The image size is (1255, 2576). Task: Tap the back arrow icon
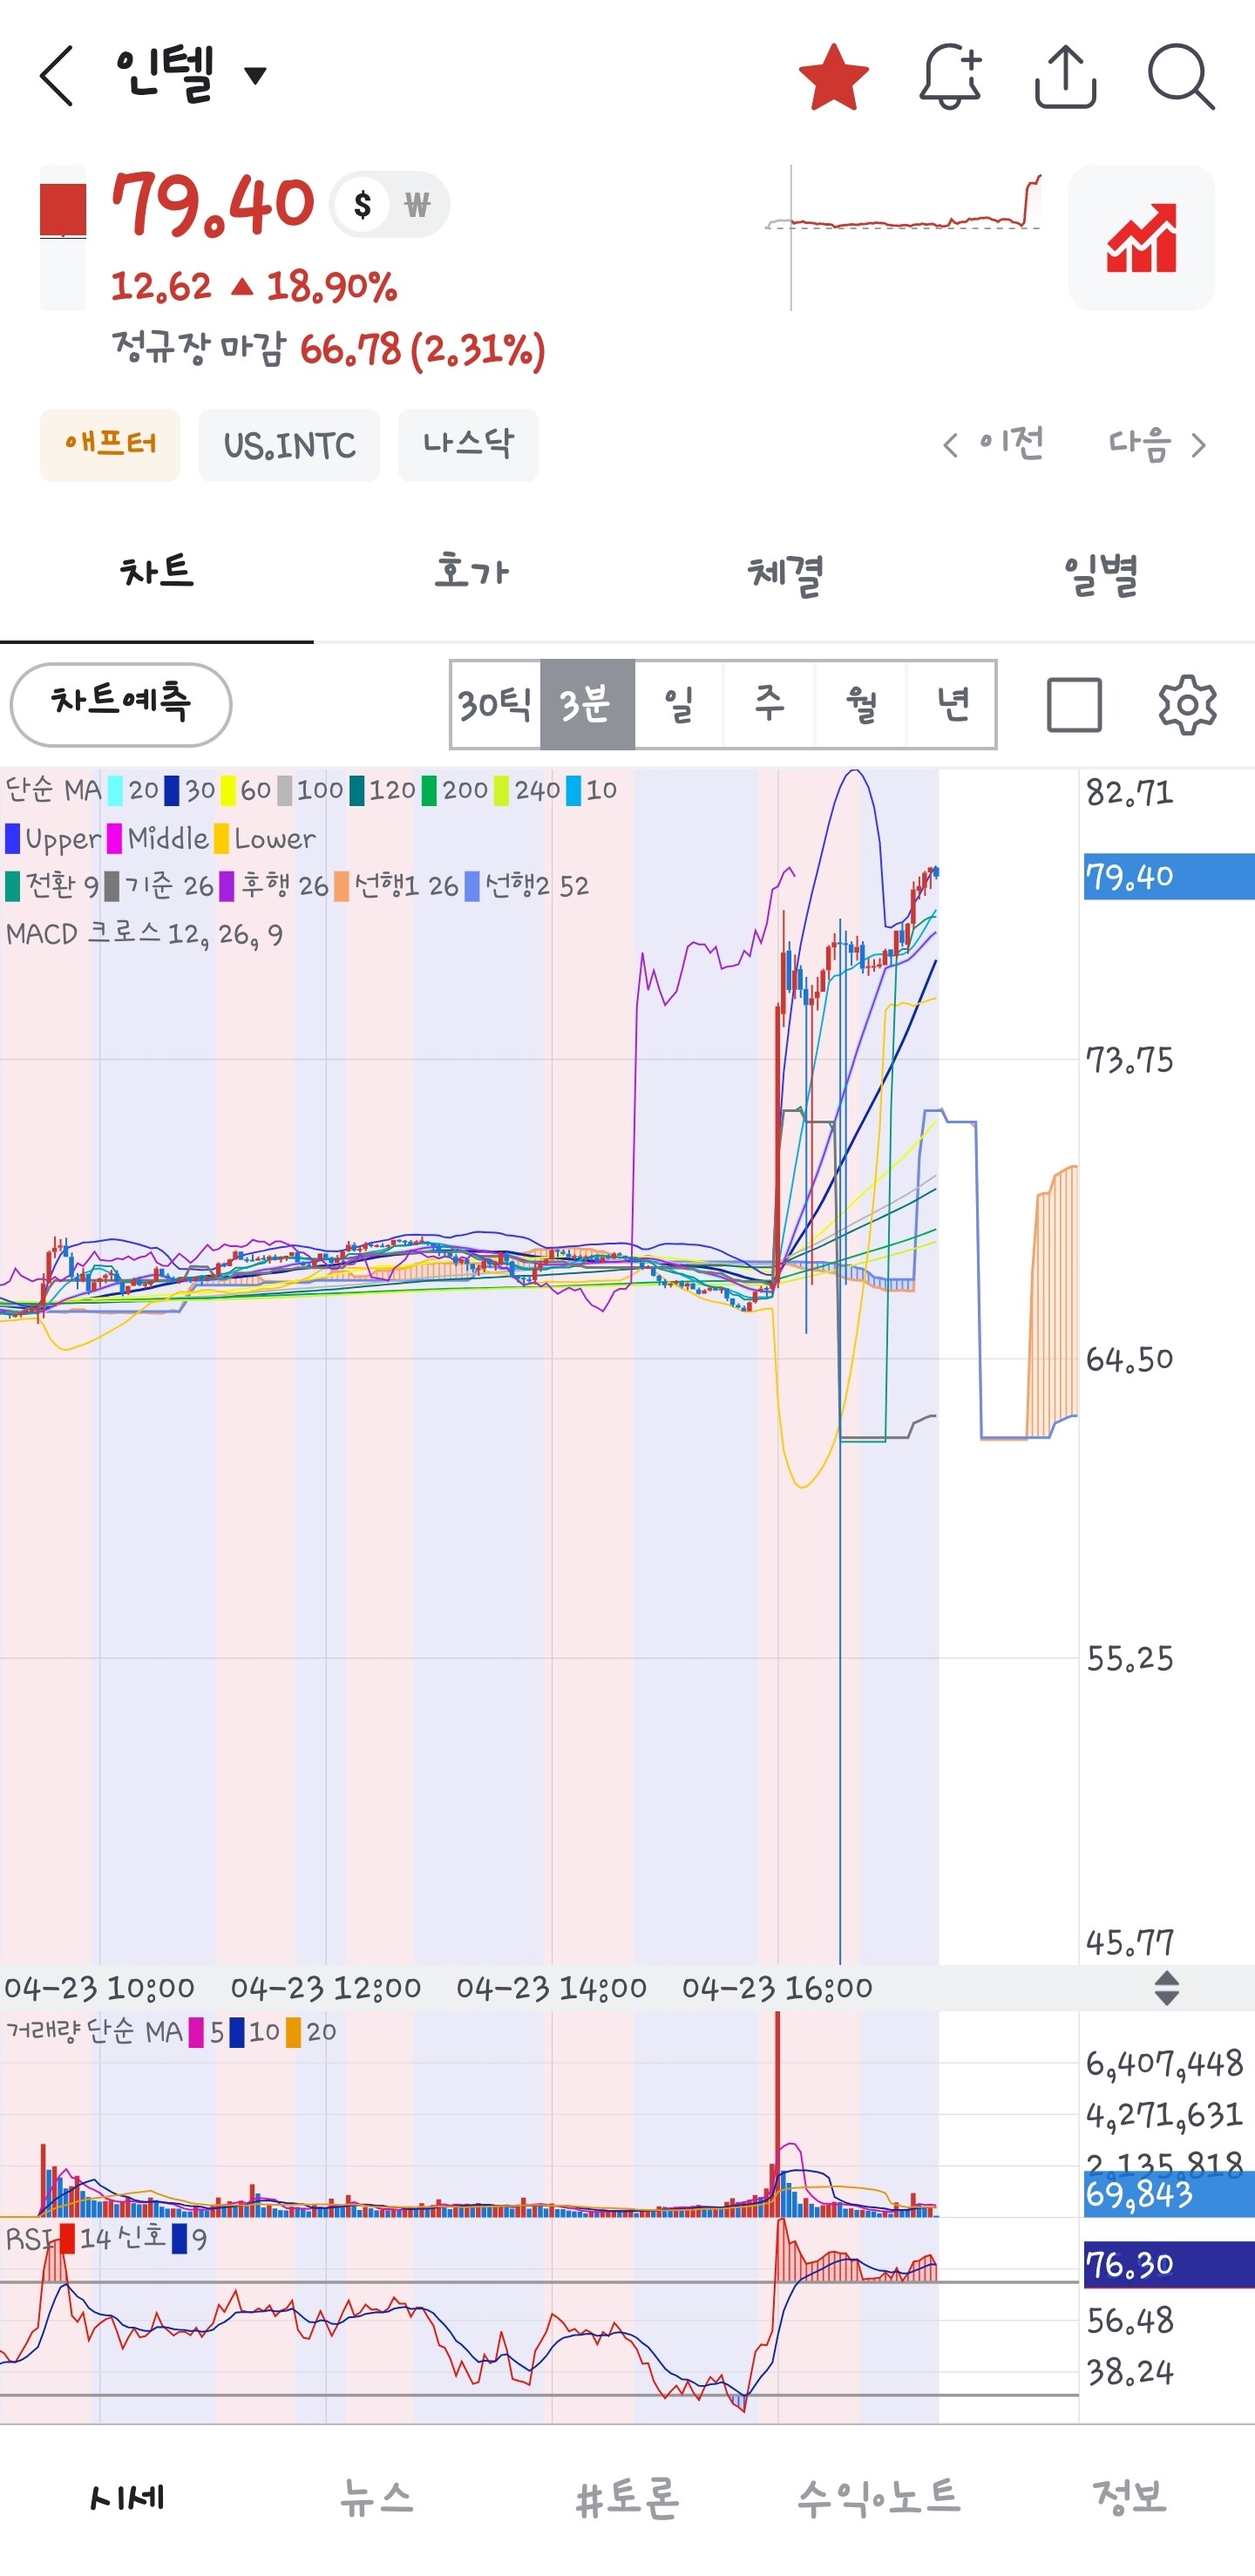pyautogui.click(x=57, y=76)
